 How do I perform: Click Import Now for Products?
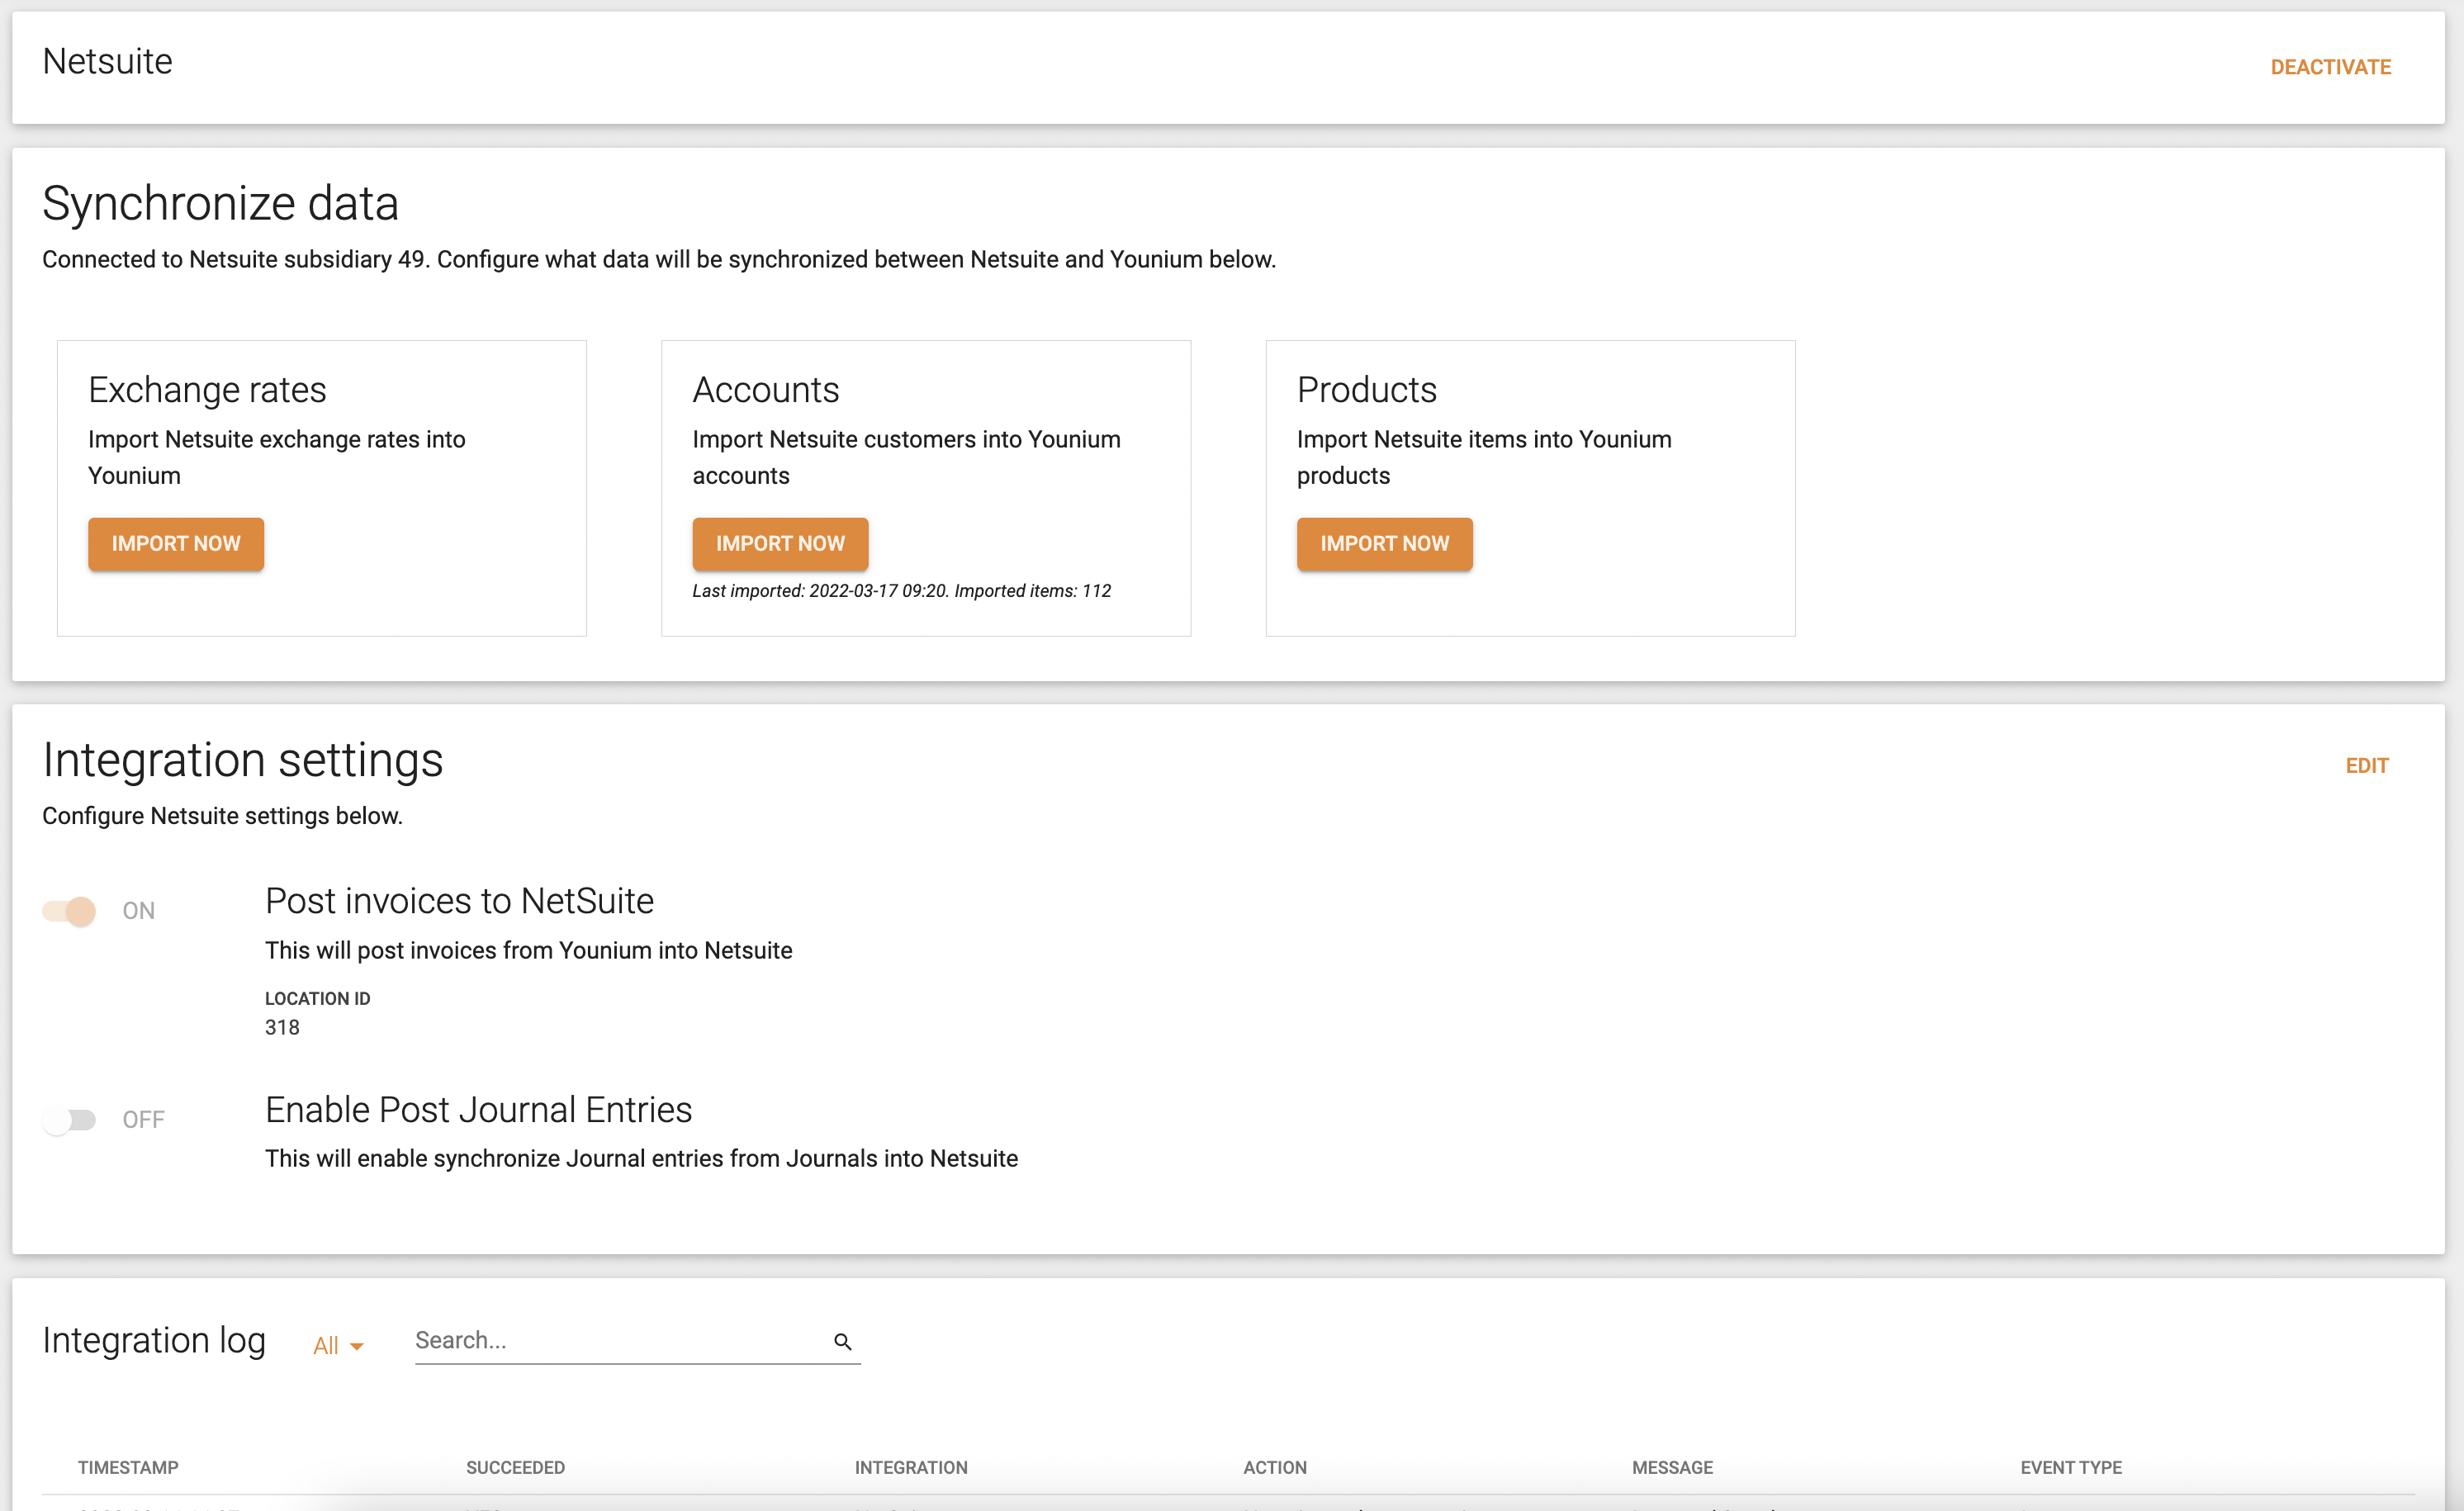(1383, 543)
